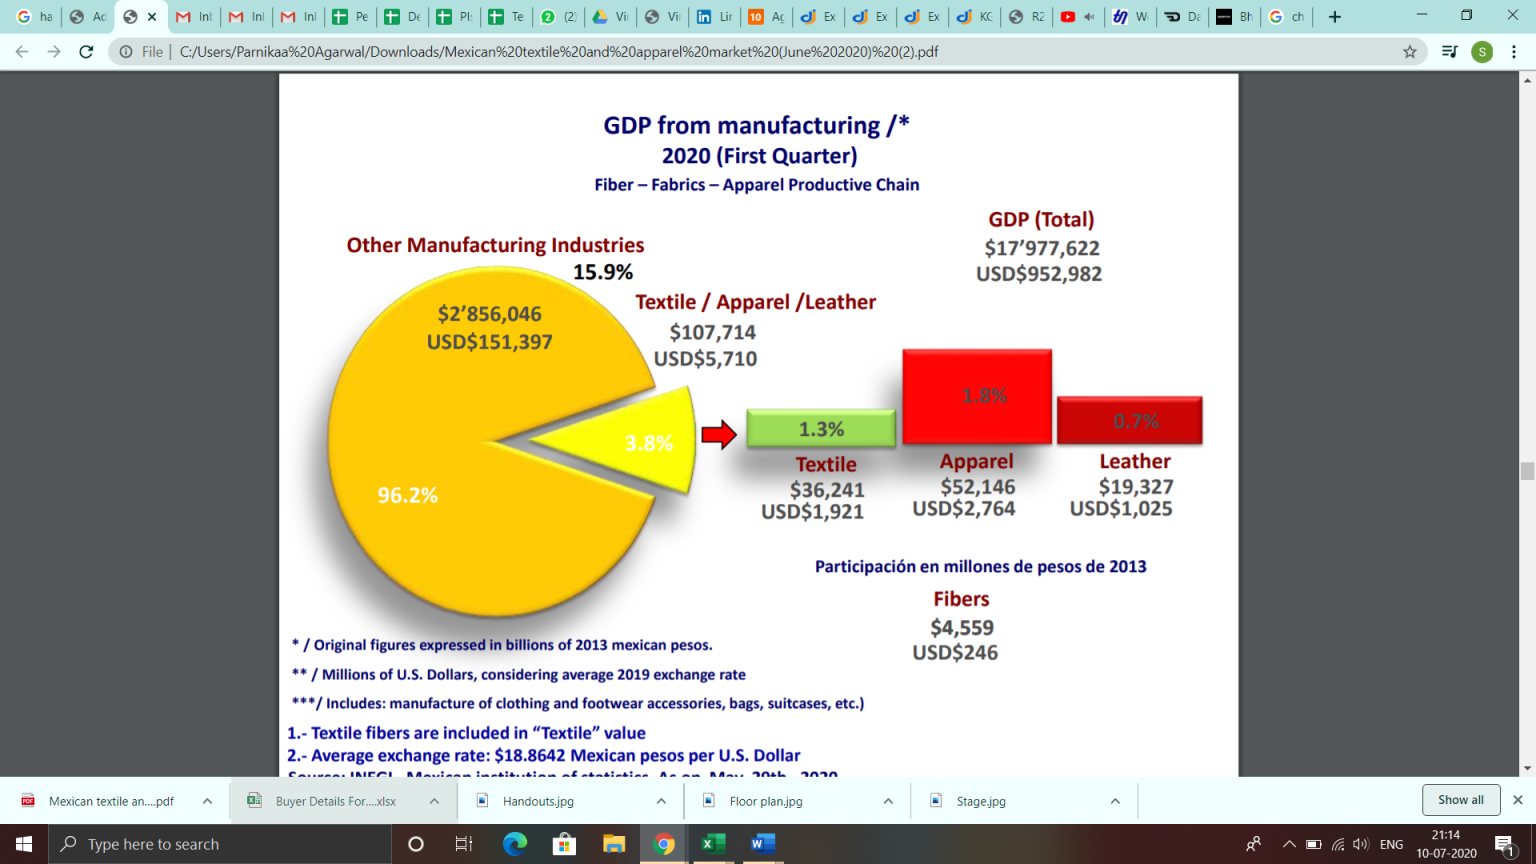Open Word from the taskbar

[x=763, y=844]
